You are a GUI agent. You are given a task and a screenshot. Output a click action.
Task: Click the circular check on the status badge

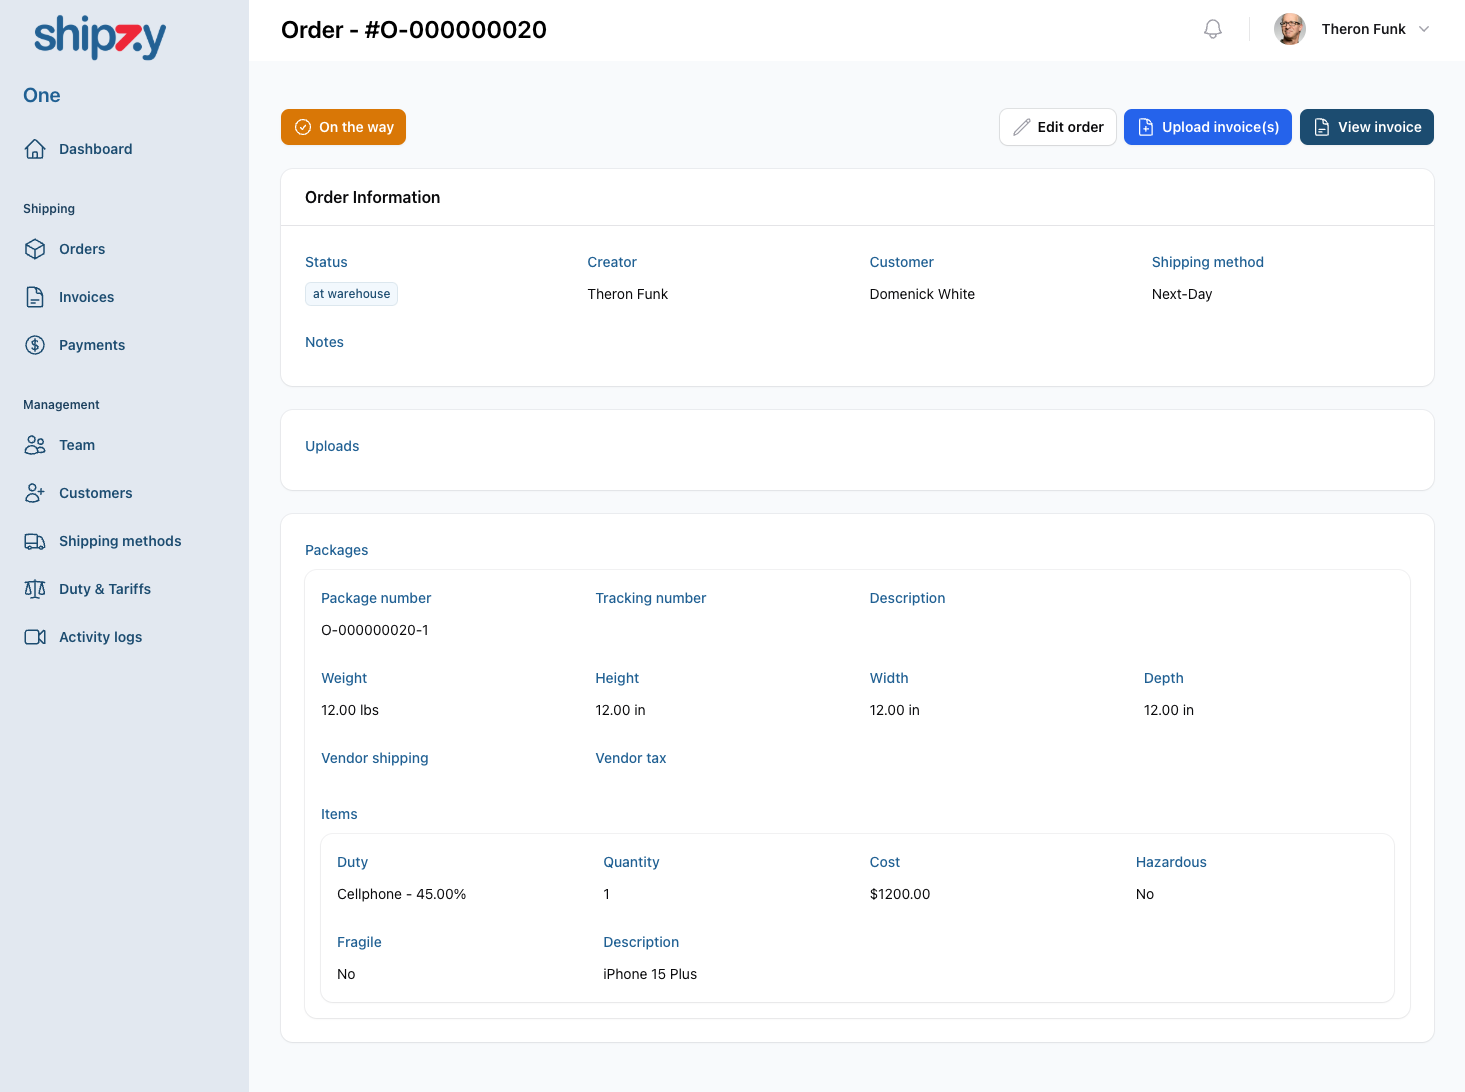[x=303, y=127]
